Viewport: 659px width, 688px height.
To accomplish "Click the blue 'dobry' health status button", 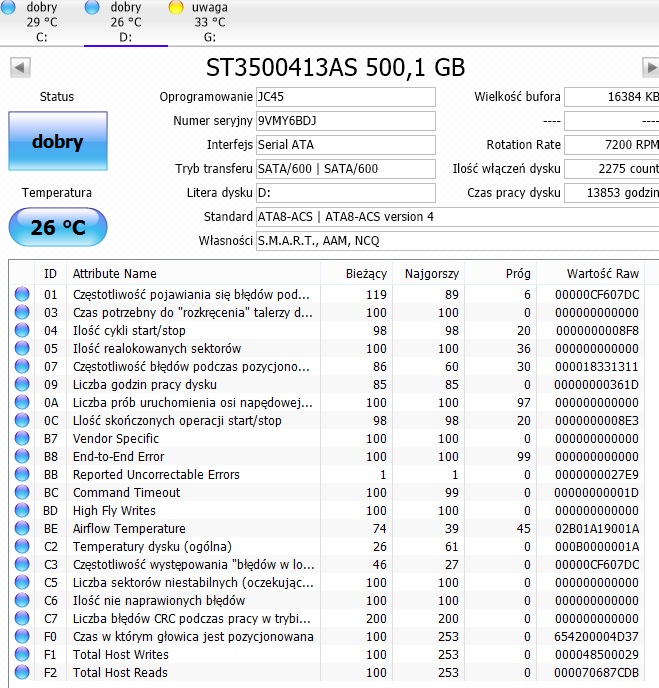I will click(x=58, y=141).
